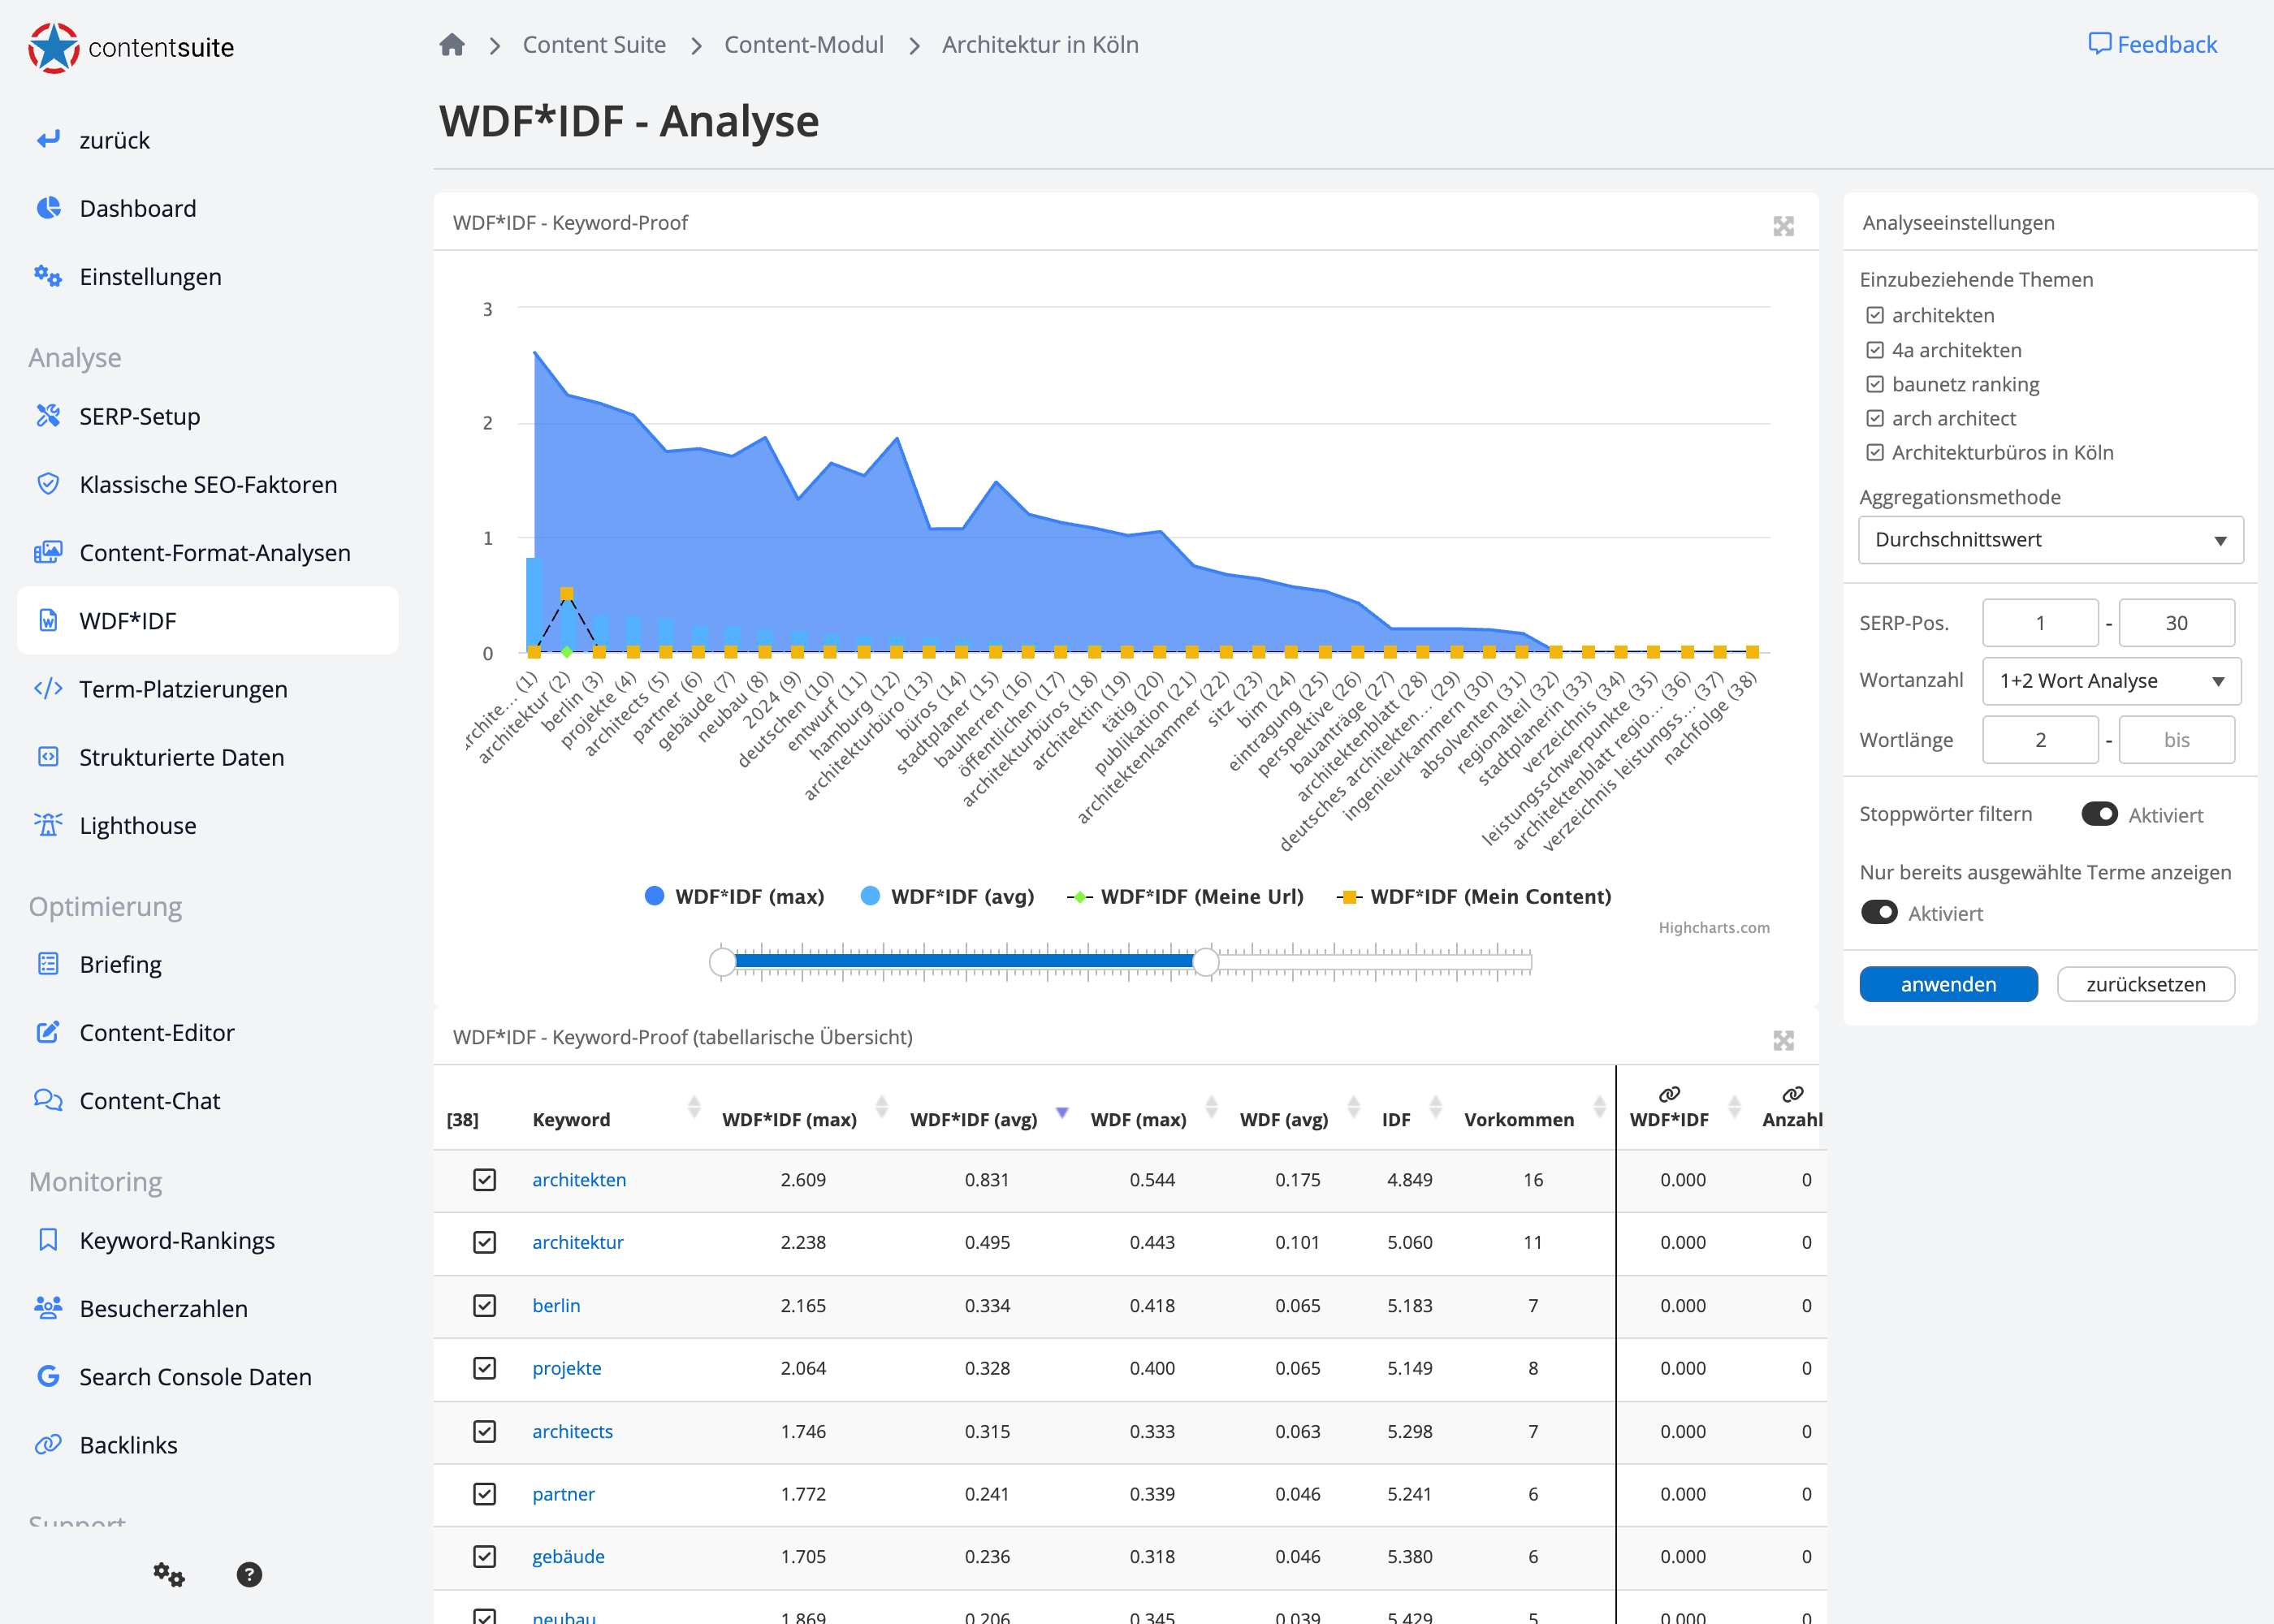Click the gears icon in bottom sidebar
This screenshot has width=2274, height=1624.
pyautogui.click(x=168, y=1574)
